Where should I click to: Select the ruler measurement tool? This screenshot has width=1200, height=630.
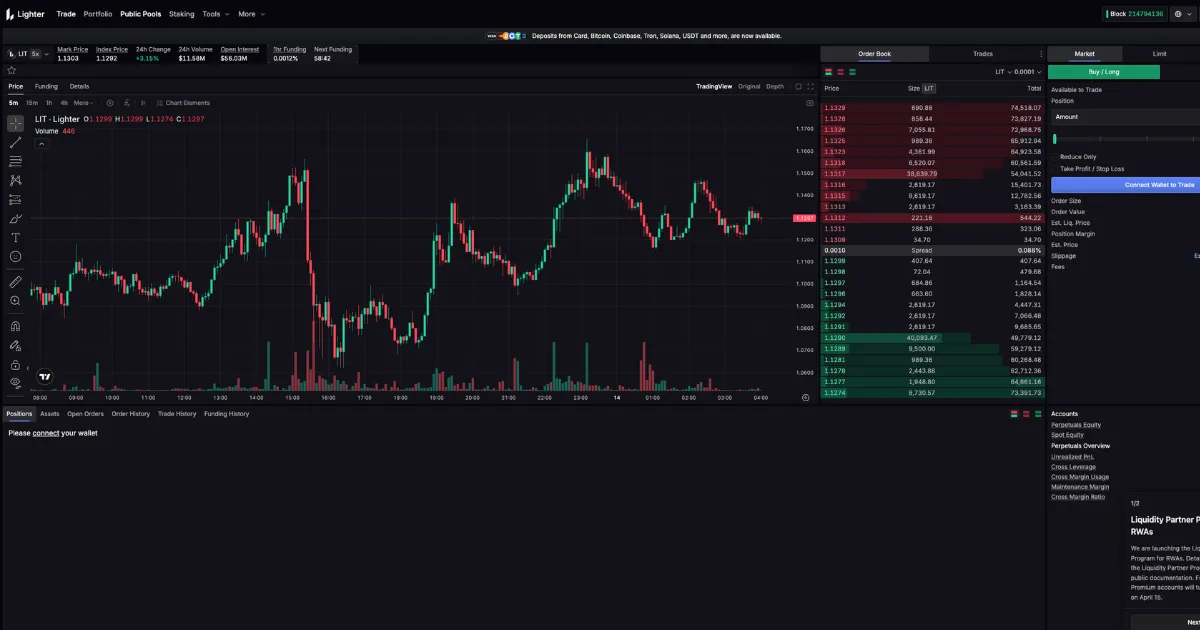point(13,281)
